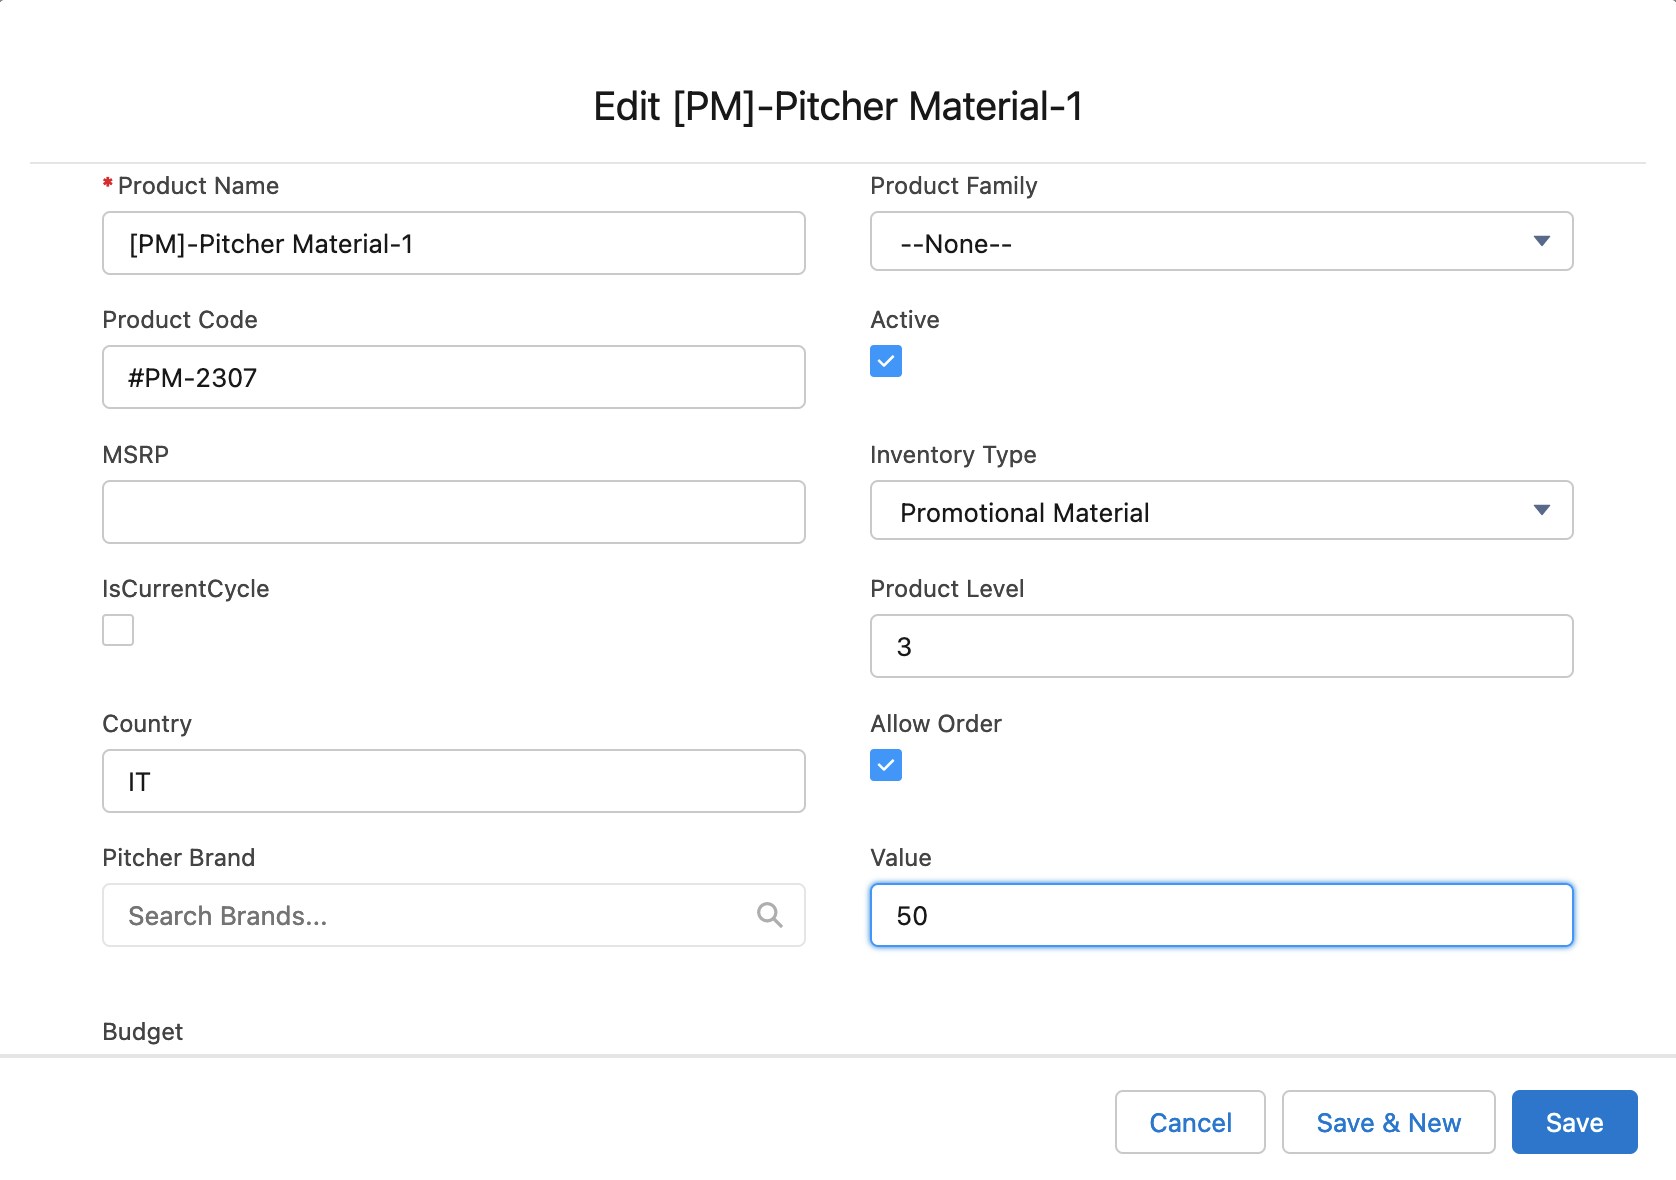The image size is (1676, 1180).
Task: Click the Save & New button
Action: 1388,1122
